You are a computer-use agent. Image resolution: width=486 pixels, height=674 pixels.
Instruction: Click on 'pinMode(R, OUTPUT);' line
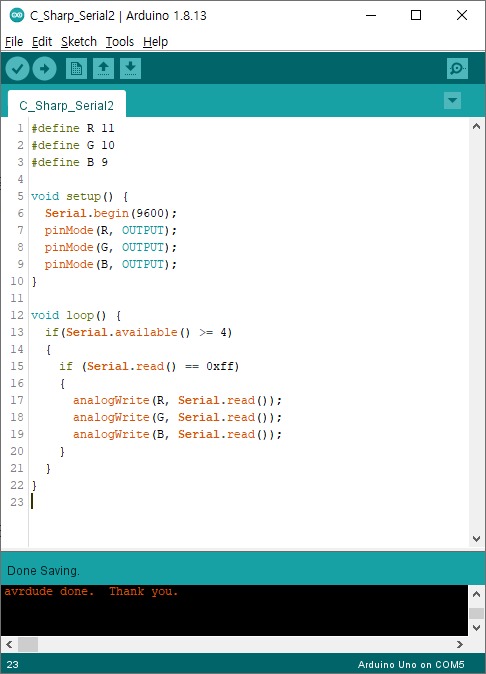[x=111, y=230]
